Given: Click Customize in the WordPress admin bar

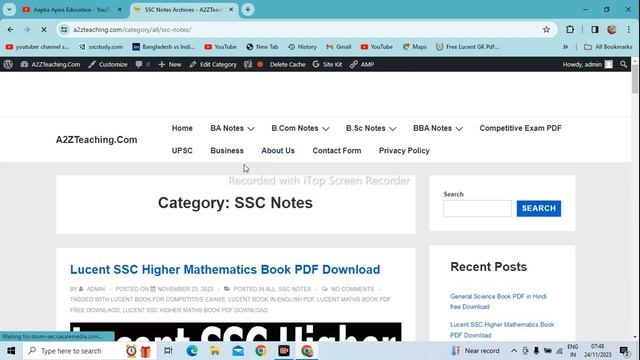Looking at the screenshot, I should coord(108,64).
